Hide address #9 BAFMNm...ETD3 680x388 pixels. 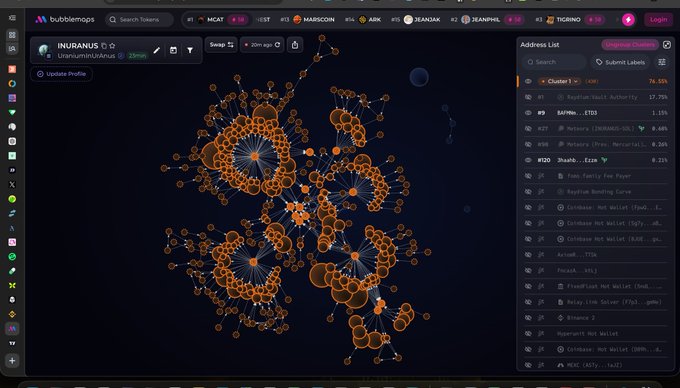click(x=528, y=113)
